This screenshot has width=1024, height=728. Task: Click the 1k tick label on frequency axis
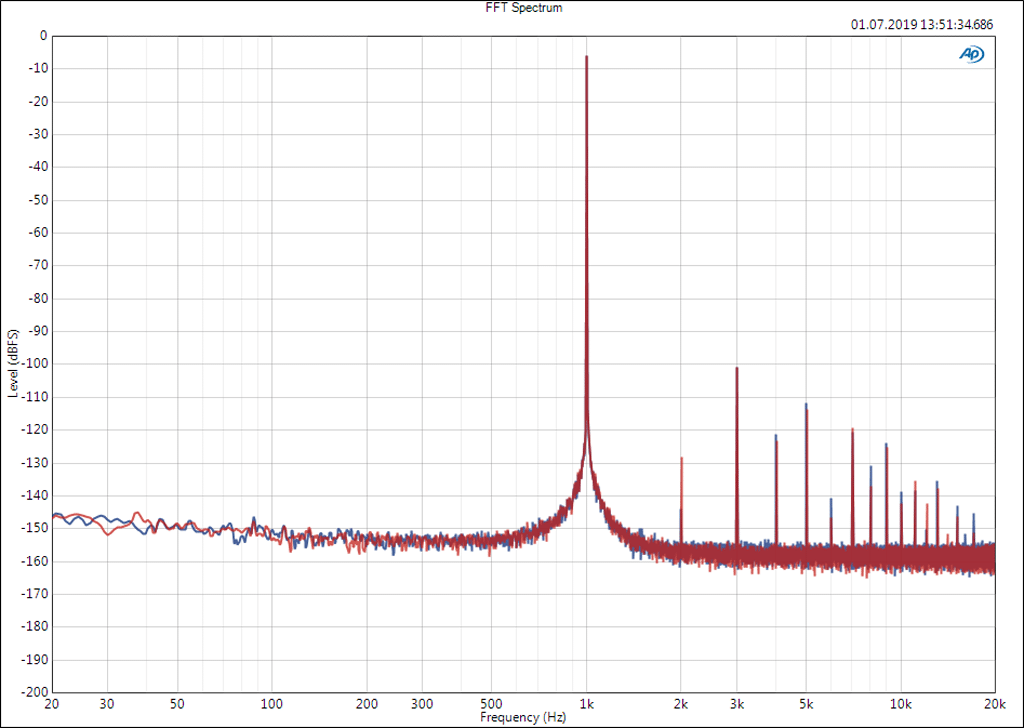coord(587,704)
